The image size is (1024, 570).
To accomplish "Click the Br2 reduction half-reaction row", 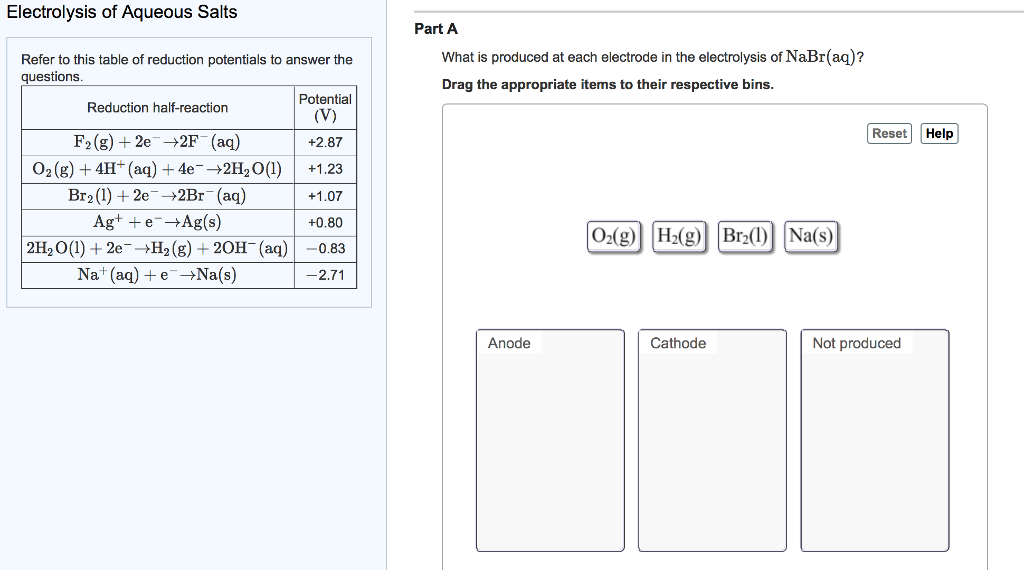I will coord(158,196).
